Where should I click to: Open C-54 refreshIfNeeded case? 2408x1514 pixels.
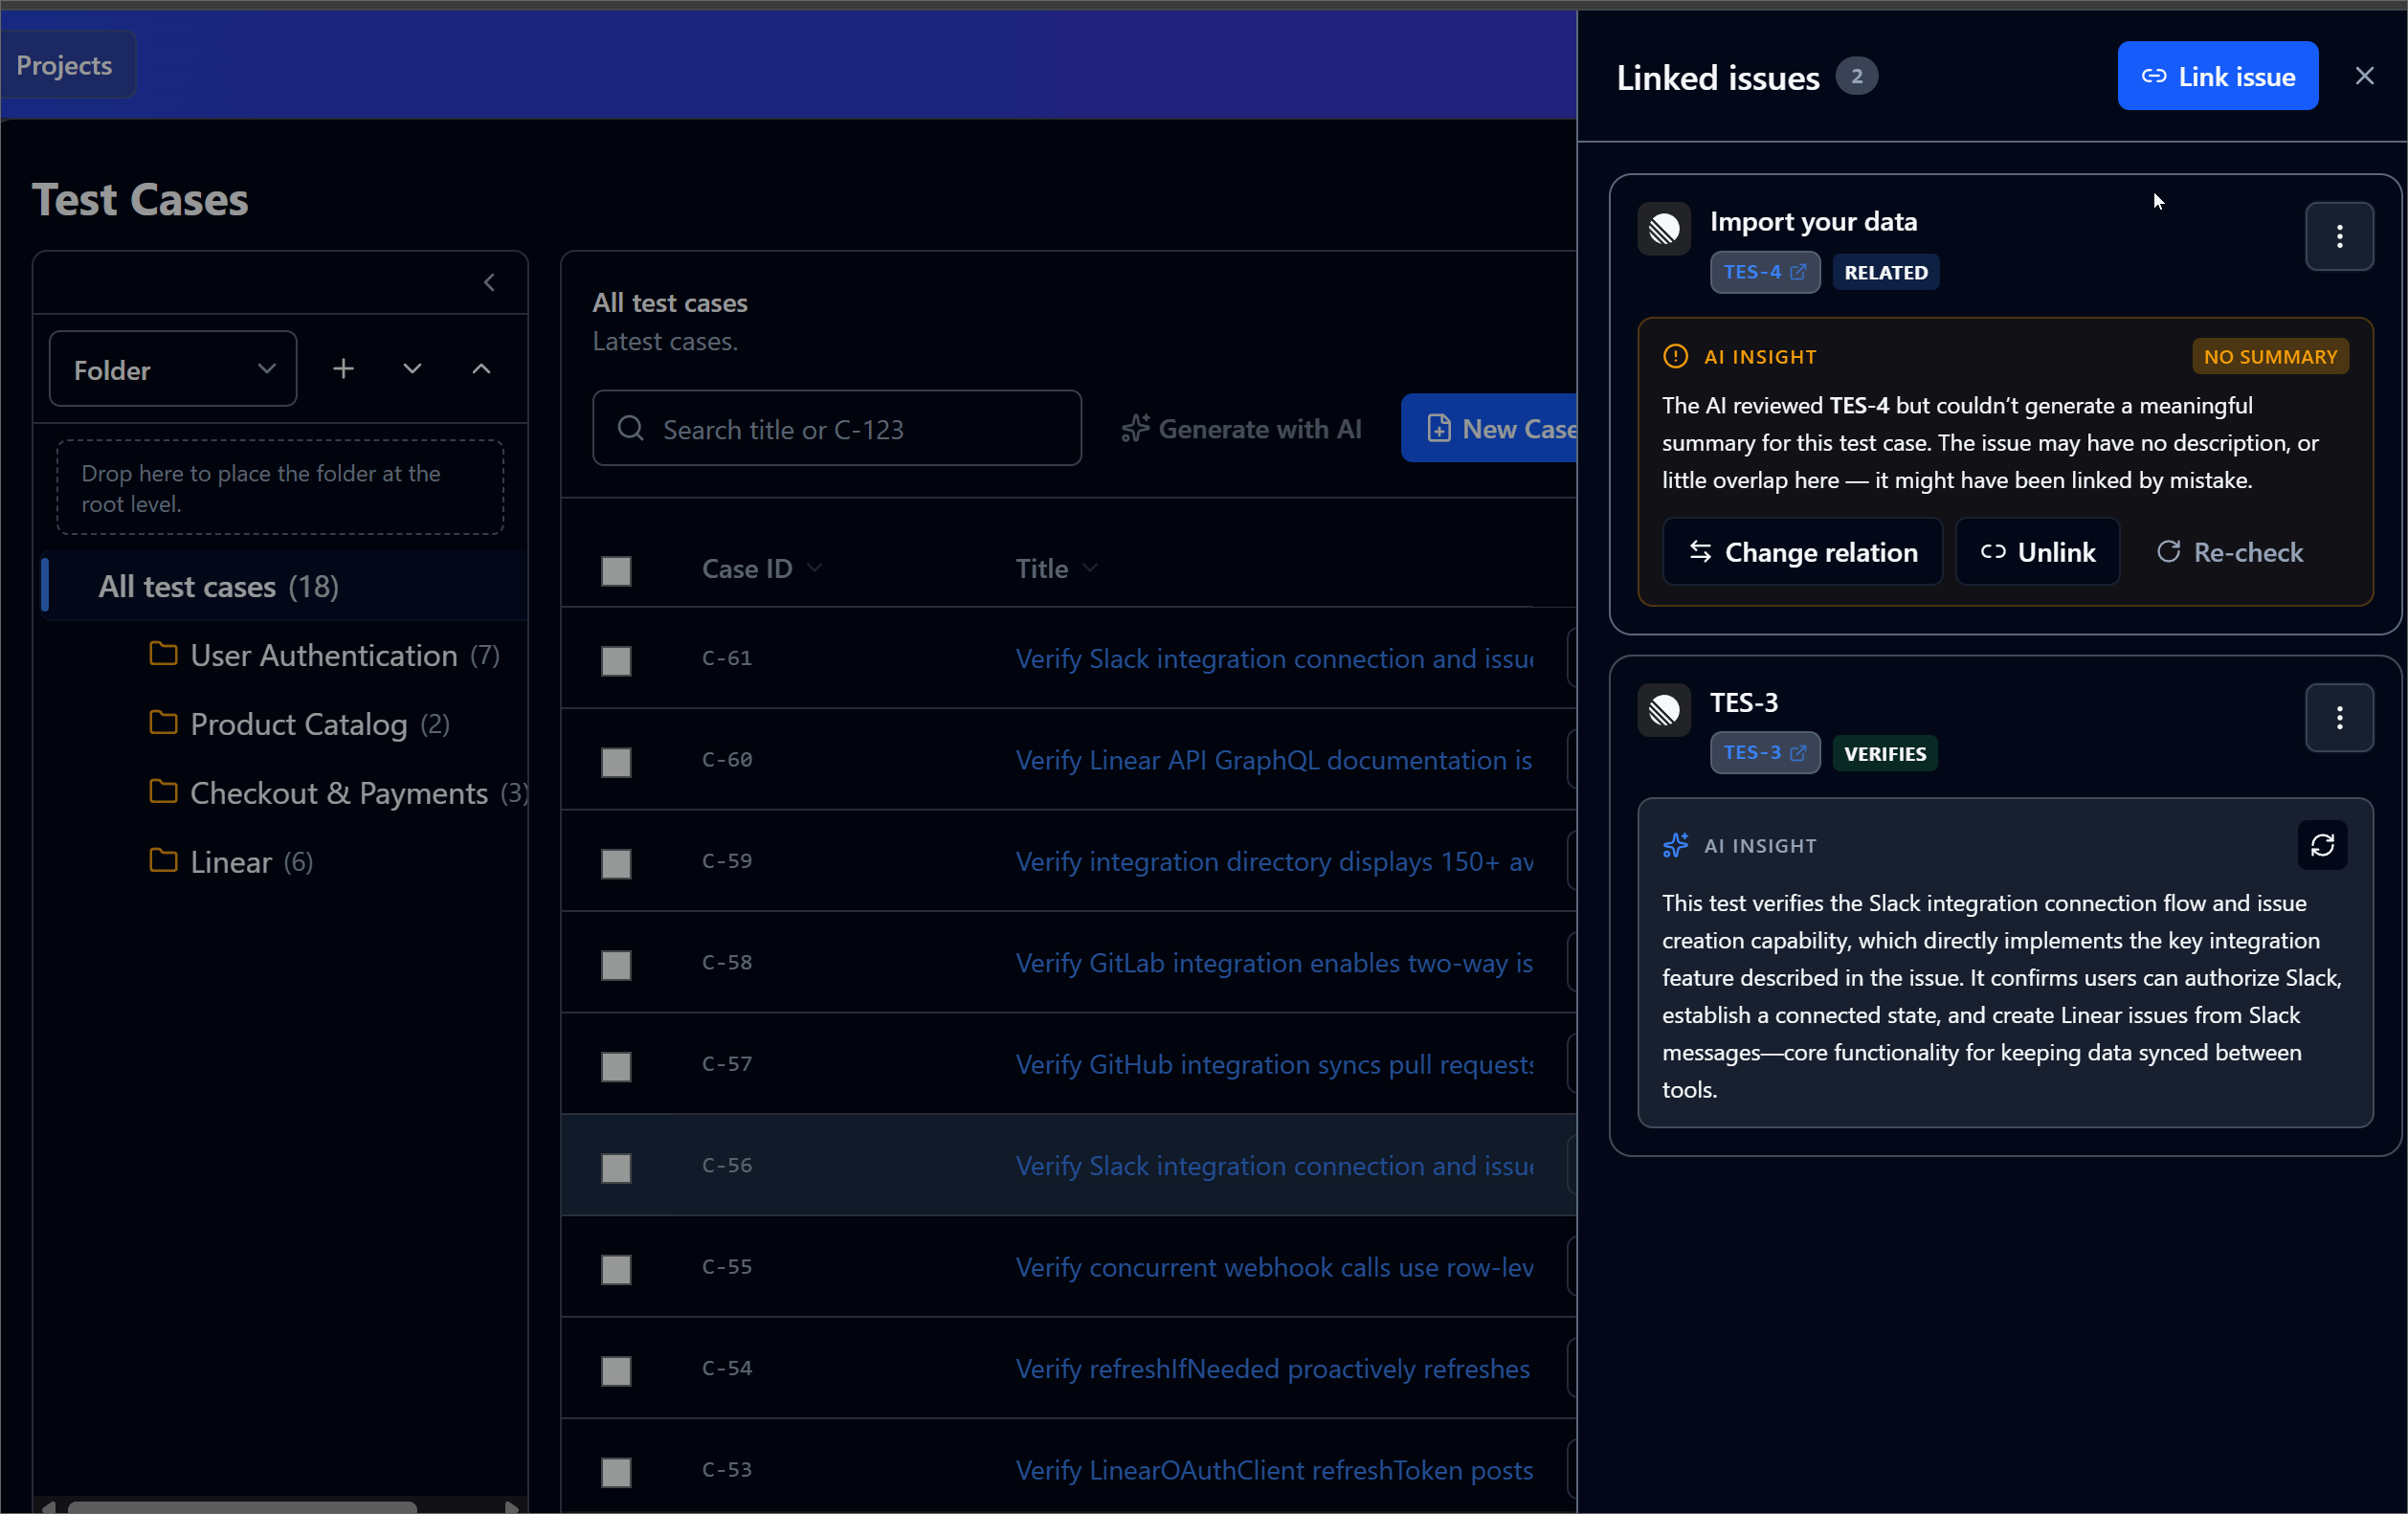[1274, 1369]
